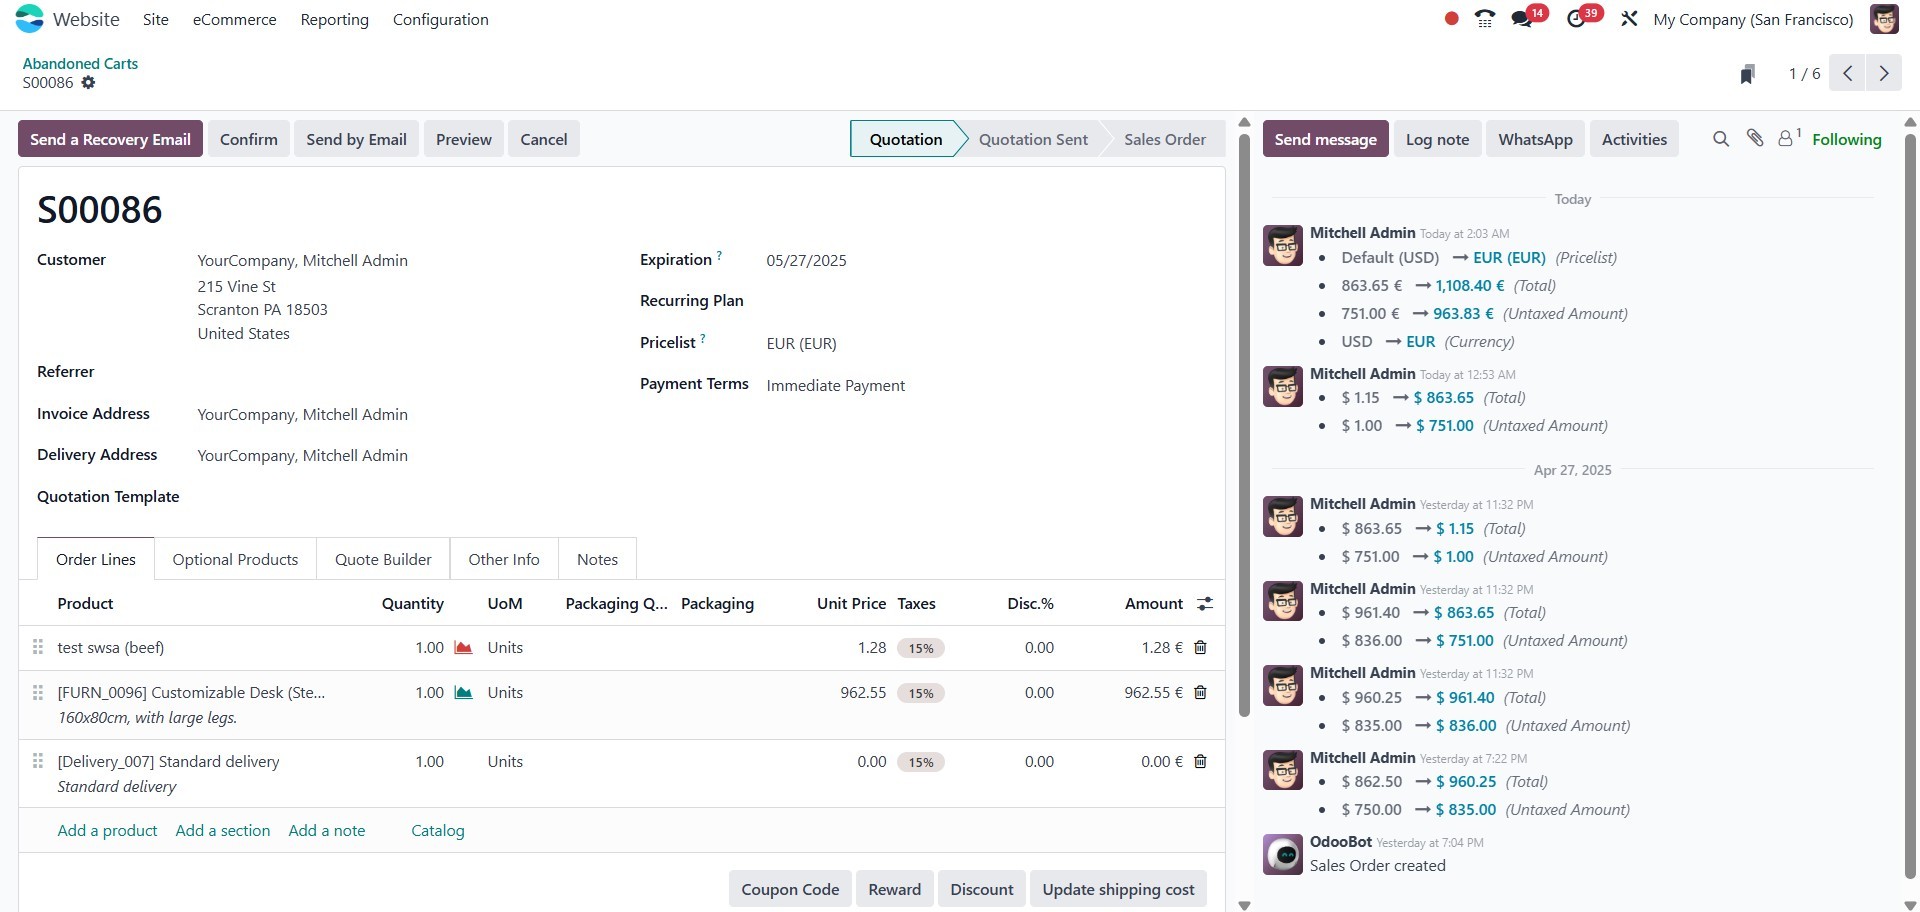Image resolution: width=1920 pixels, height=912 pixels.
Task: Open the debug tools wrench icon
Action: tap(1629, 19)
